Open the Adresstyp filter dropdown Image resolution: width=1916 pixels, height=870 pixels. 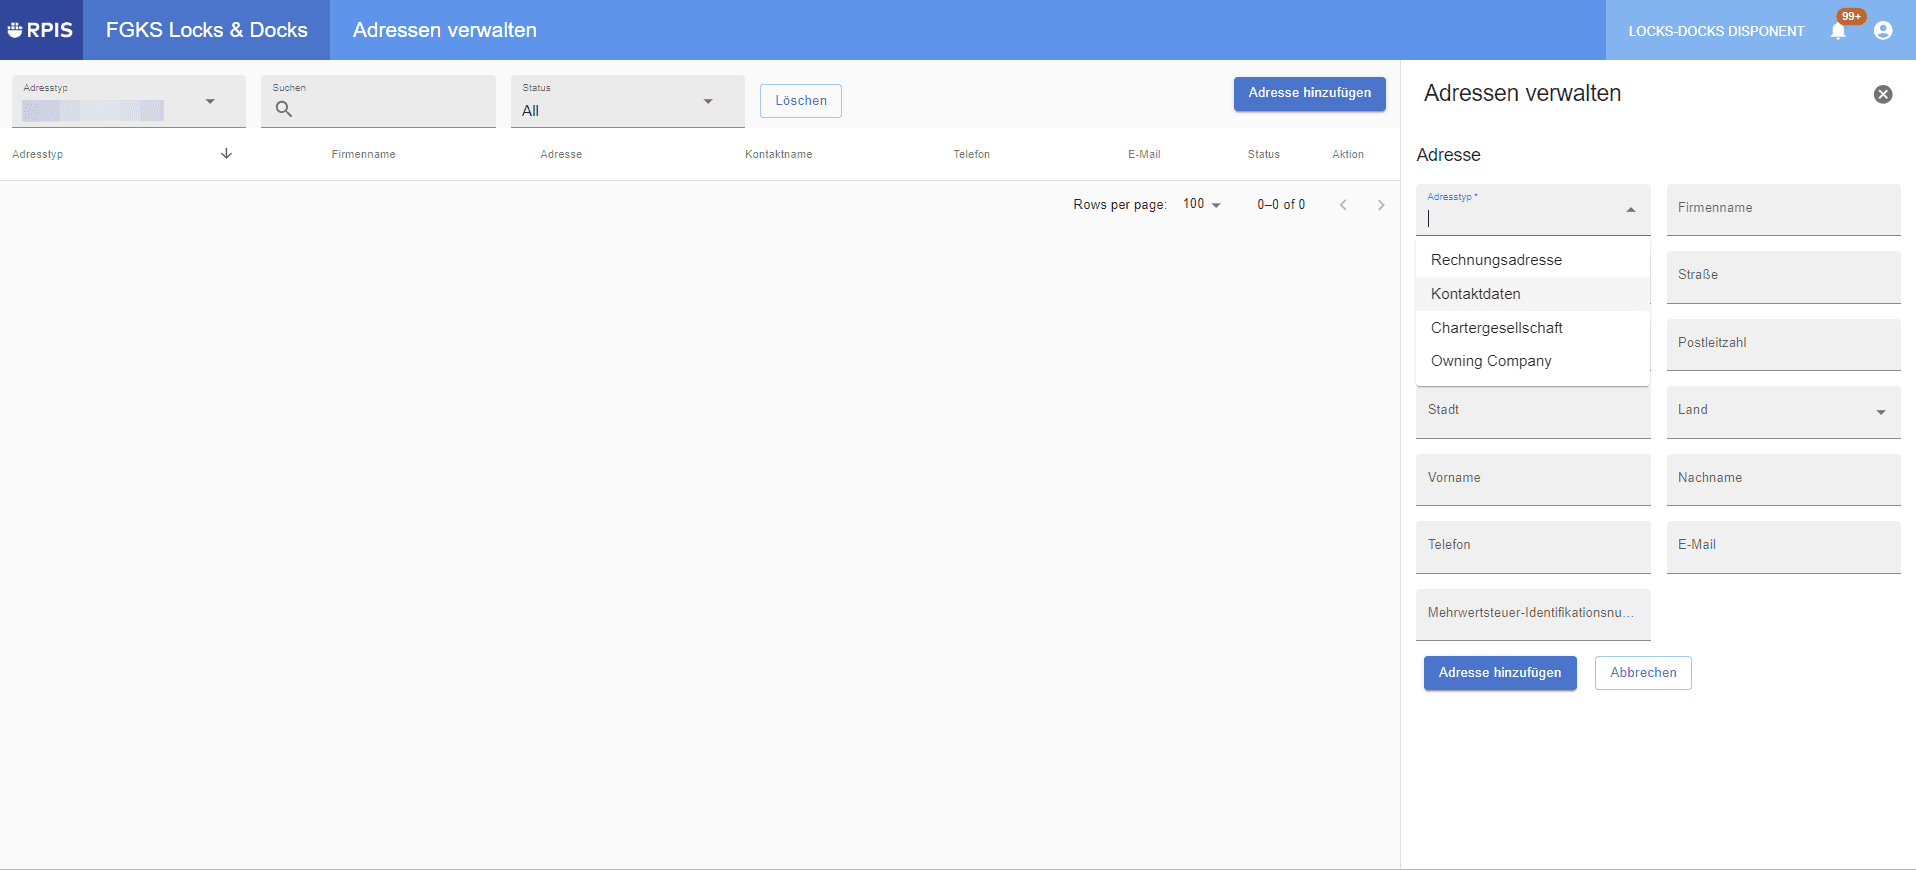[x=129, y=101]
